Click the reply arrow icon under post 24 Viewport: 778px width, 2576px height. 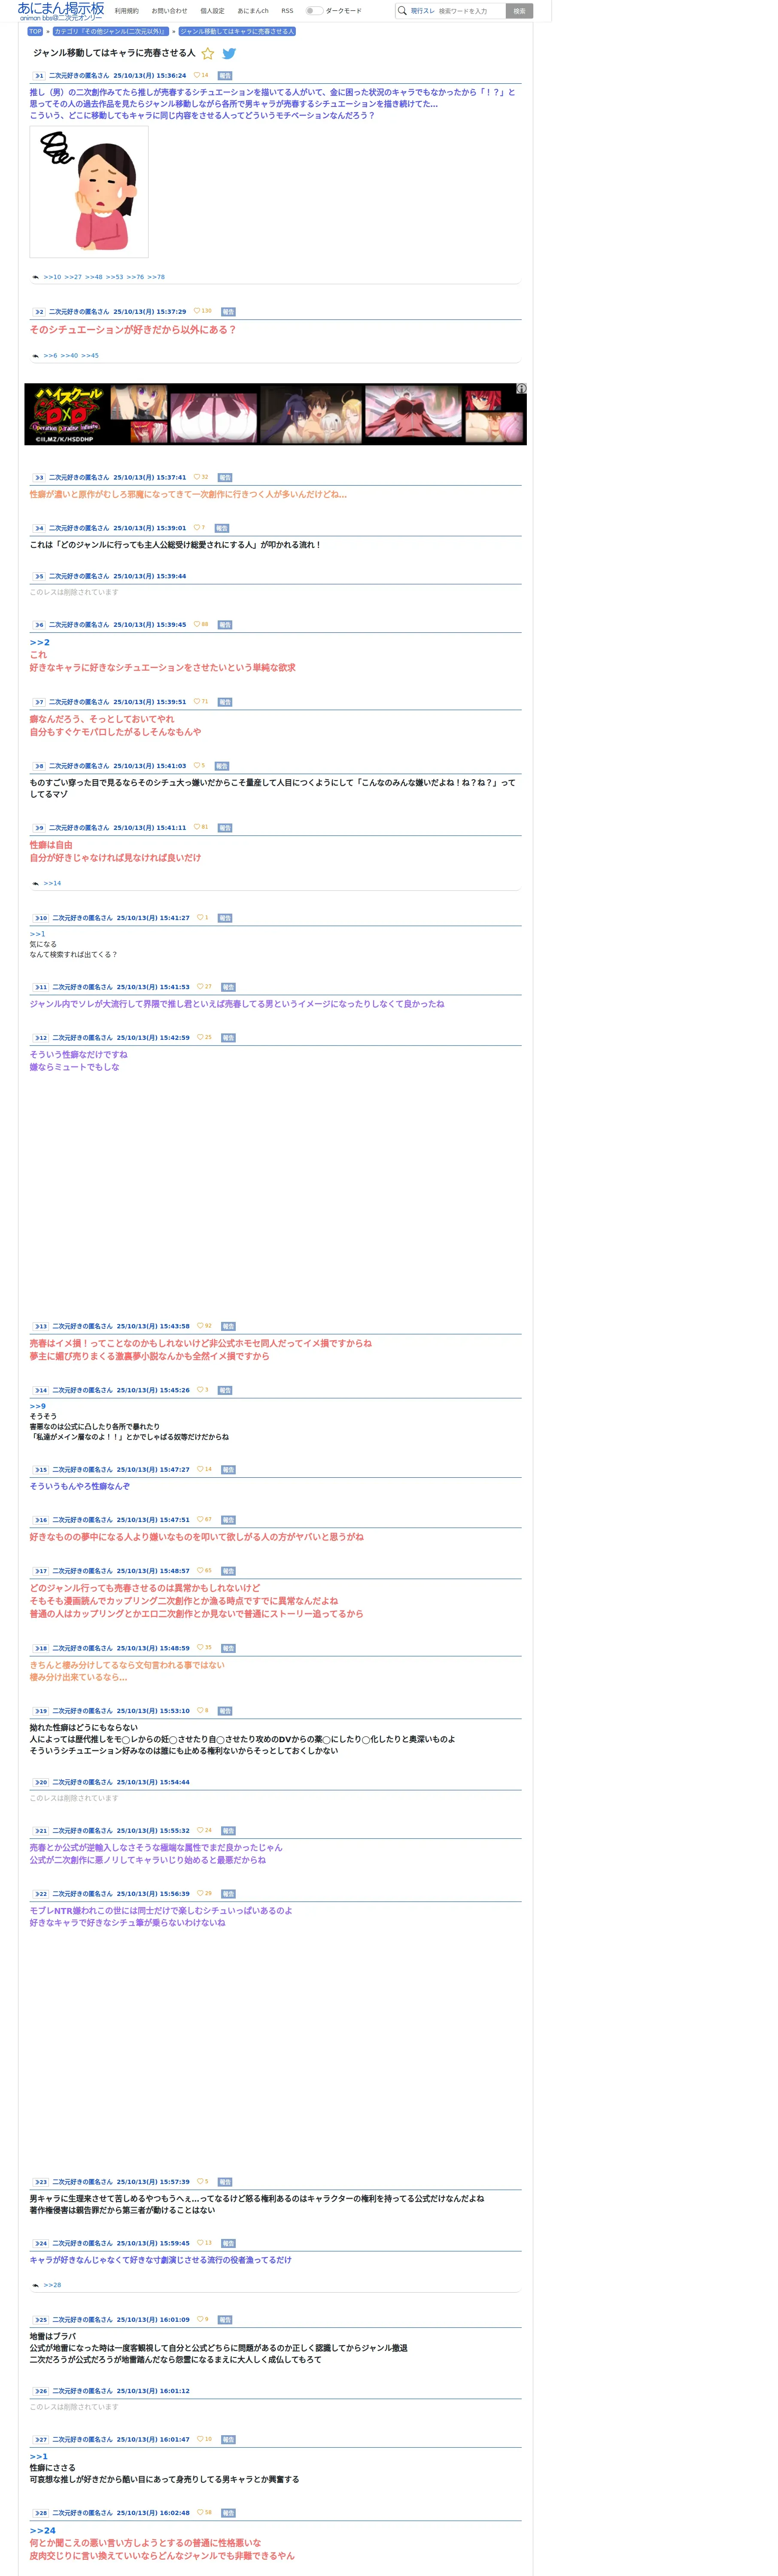35,2285
